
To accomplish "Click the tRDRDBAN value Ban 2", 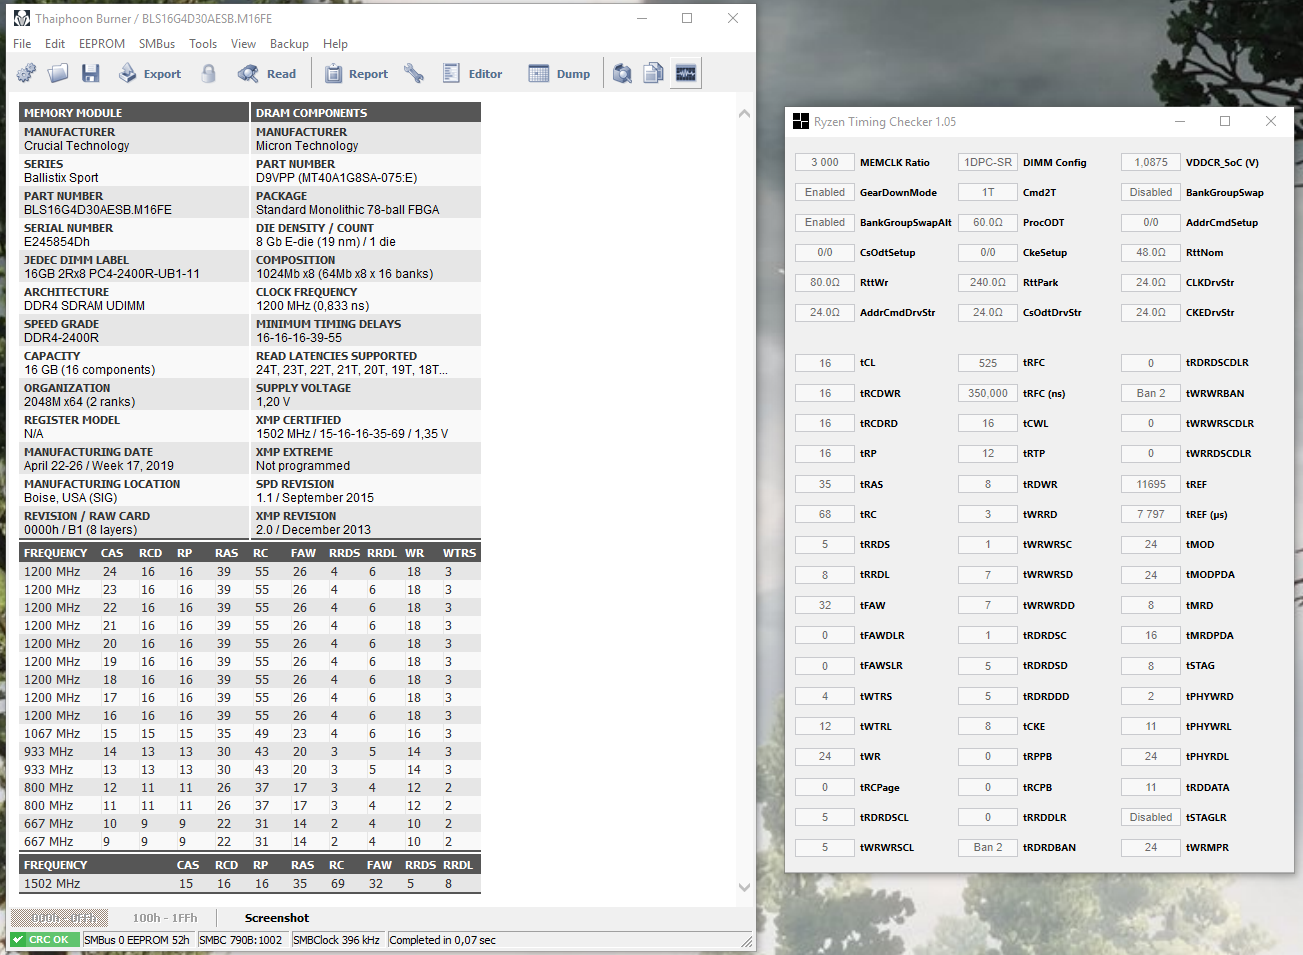I will 988,847.
